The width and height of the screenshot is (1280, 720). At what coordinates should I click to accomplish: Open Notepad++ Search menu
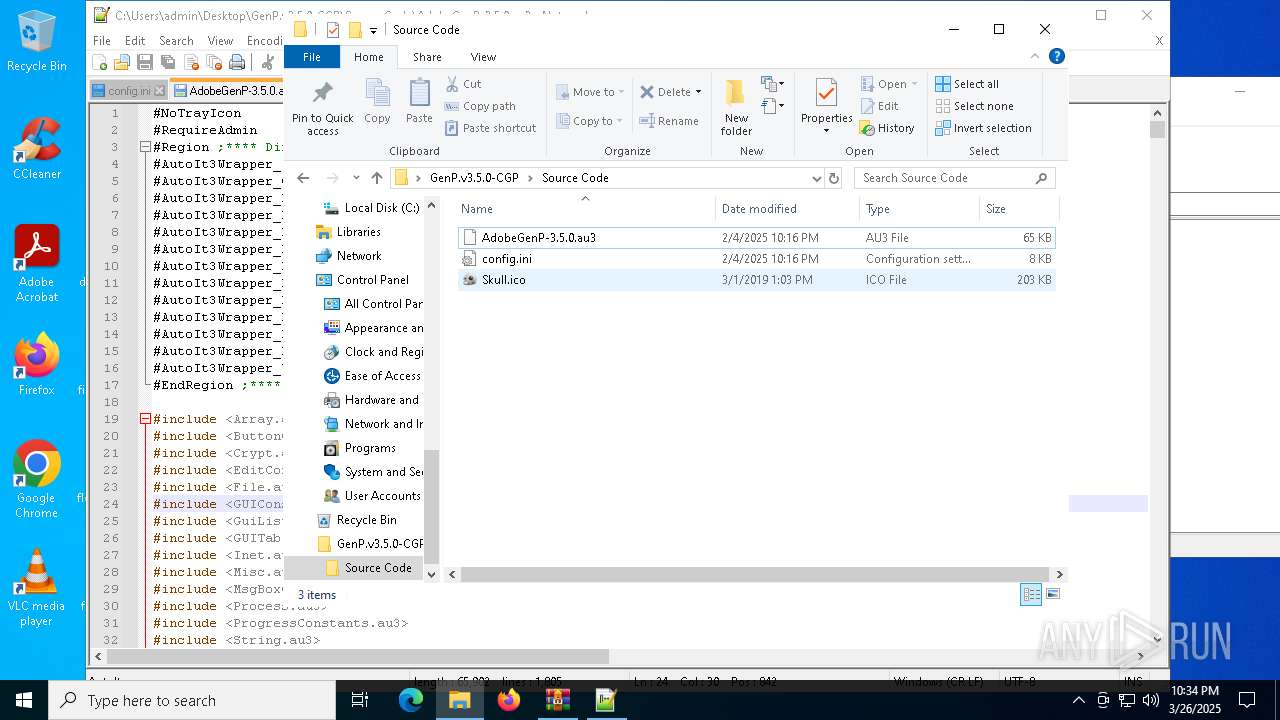click(176, 41)
